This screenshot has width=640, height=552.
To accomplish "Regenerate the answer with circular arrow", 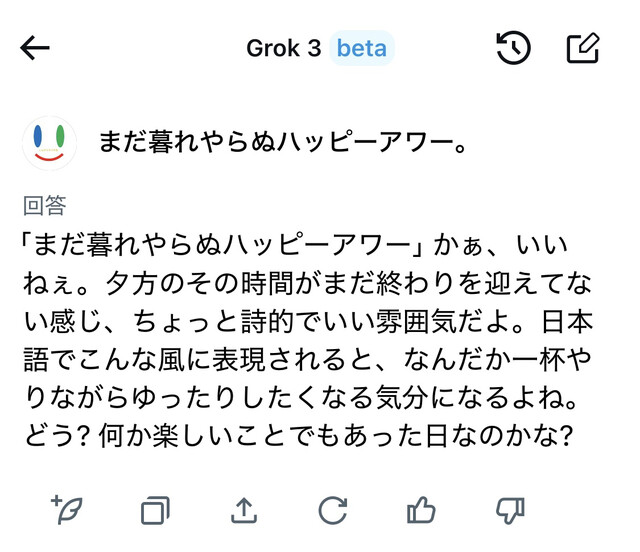I will point(332,510).
